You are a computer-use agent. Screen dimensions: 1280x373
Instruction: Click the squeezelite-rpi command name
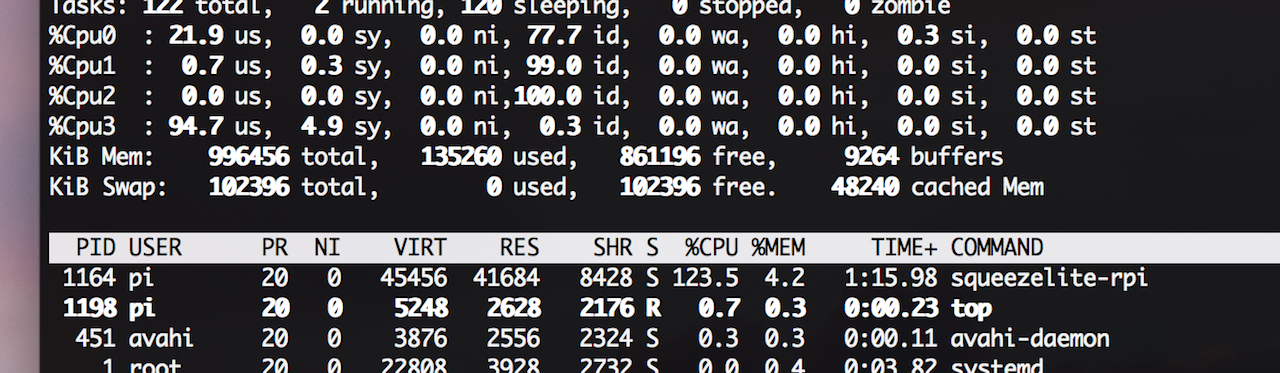[x=1049, y=278]
